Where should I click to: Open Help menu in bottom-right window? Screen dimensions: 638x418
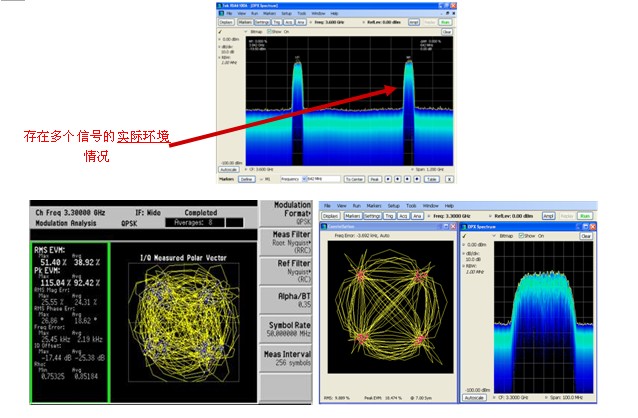pyautogui.click(x=449, y=206)
